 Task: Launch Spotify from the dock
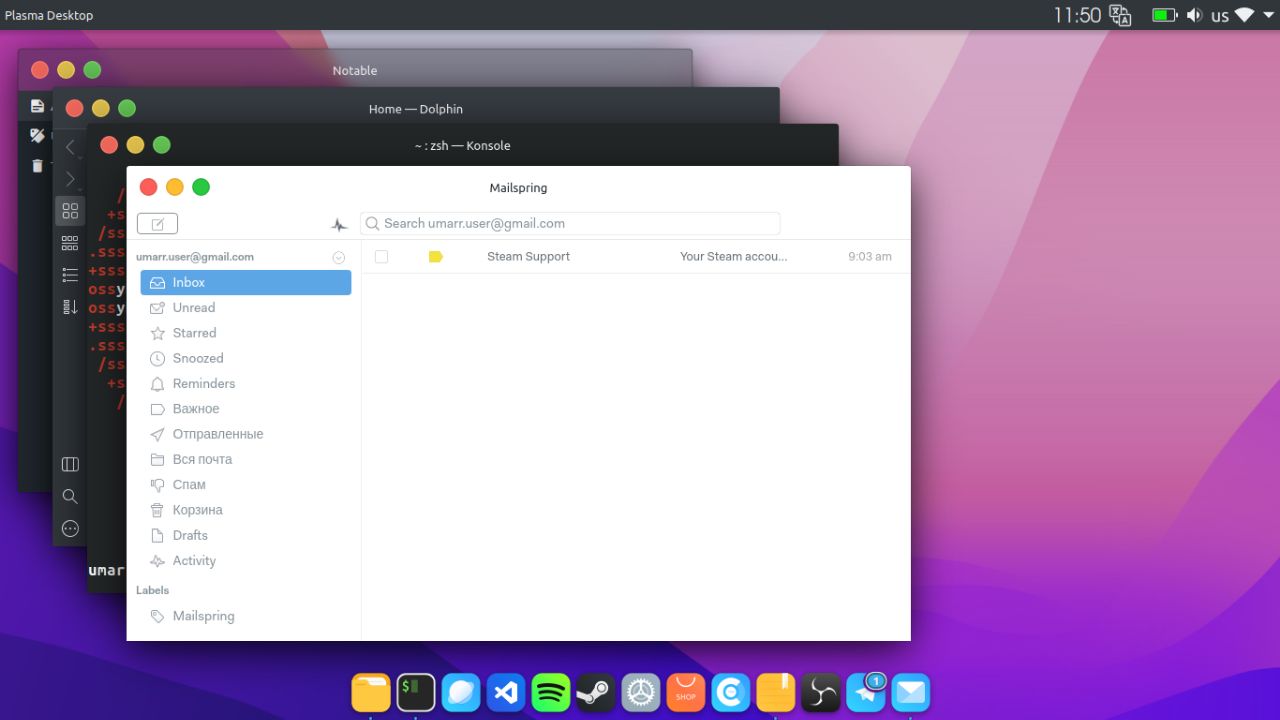551,692
